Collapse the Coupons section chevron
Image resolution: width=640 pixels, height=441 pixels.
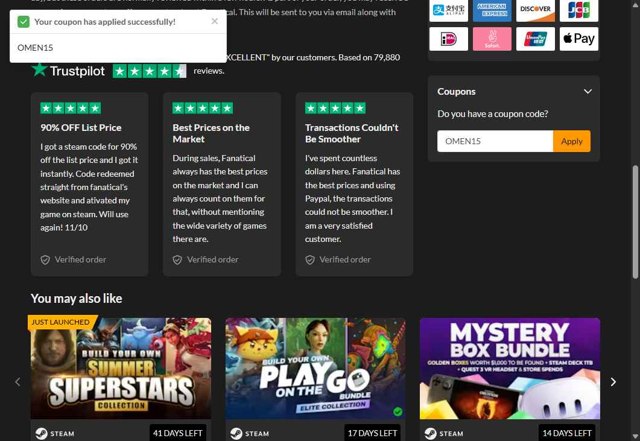click(587, 91)
